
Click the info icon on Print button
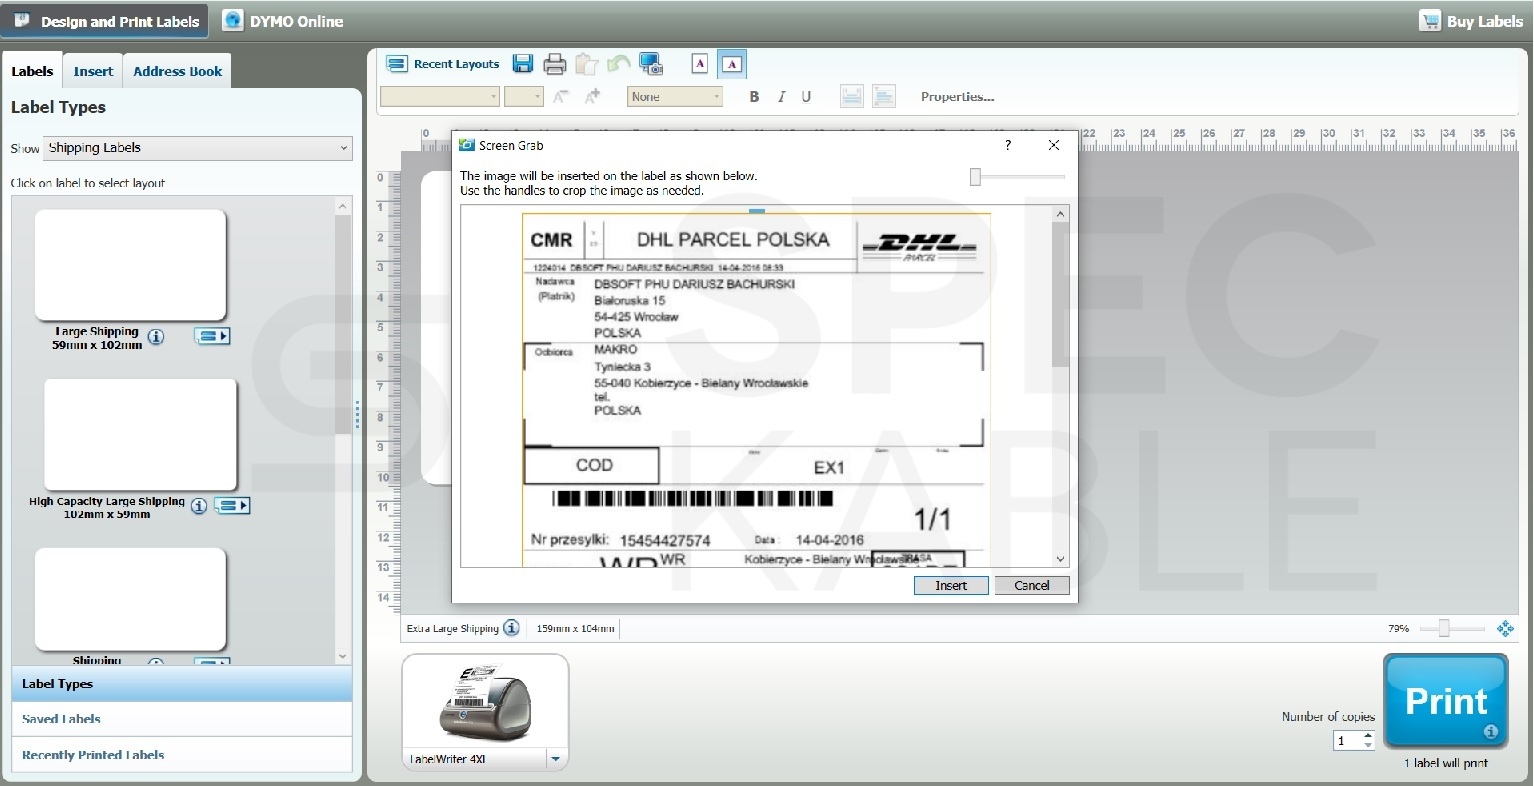point(1491,732)
